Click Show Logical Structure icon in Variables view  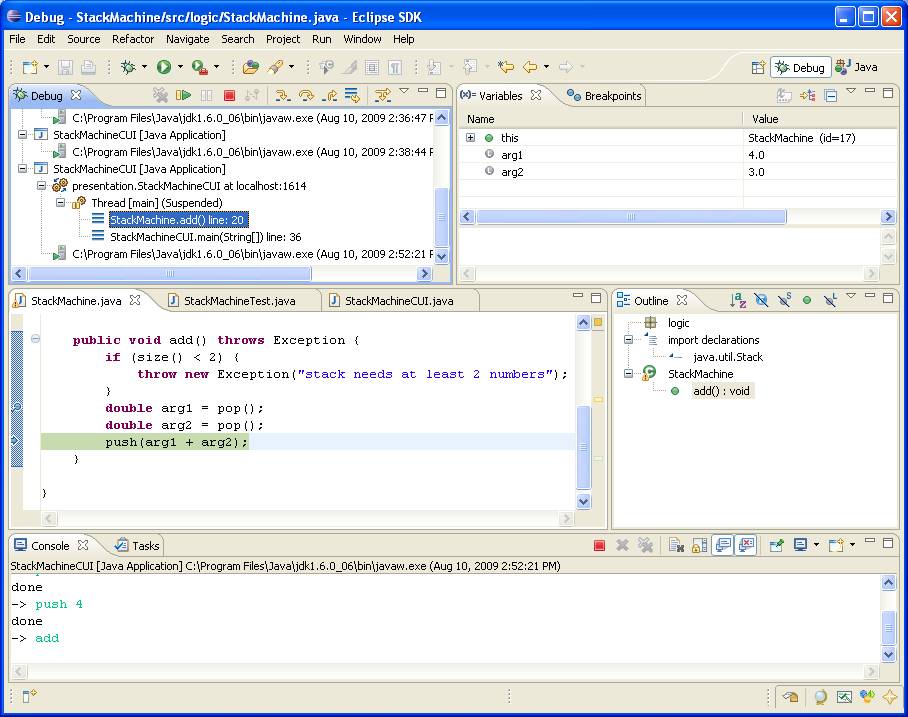pos(808,96)
